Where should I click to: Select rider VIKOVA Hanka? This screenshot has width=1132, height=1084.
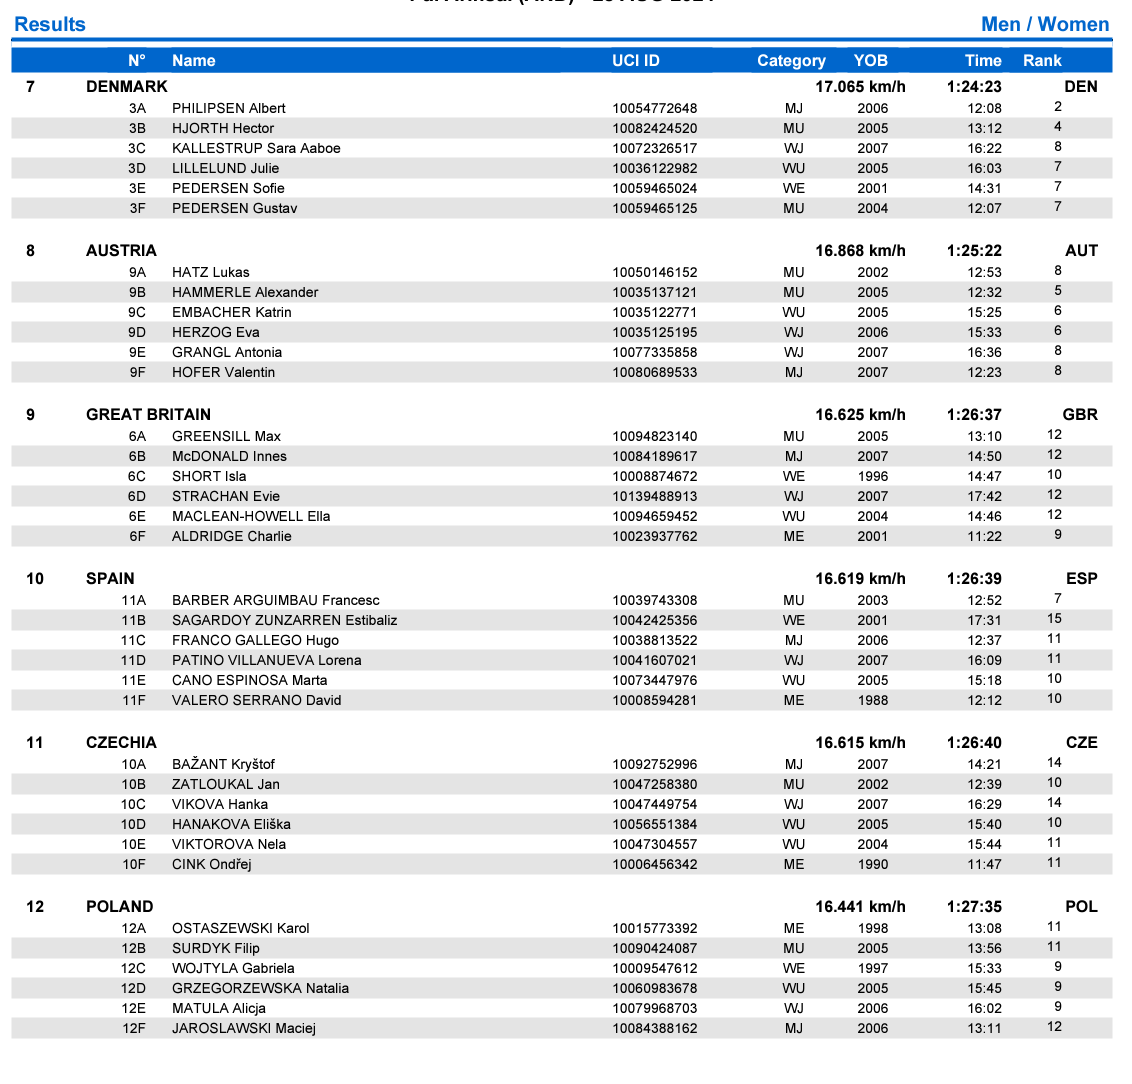[x=220, y=804]
